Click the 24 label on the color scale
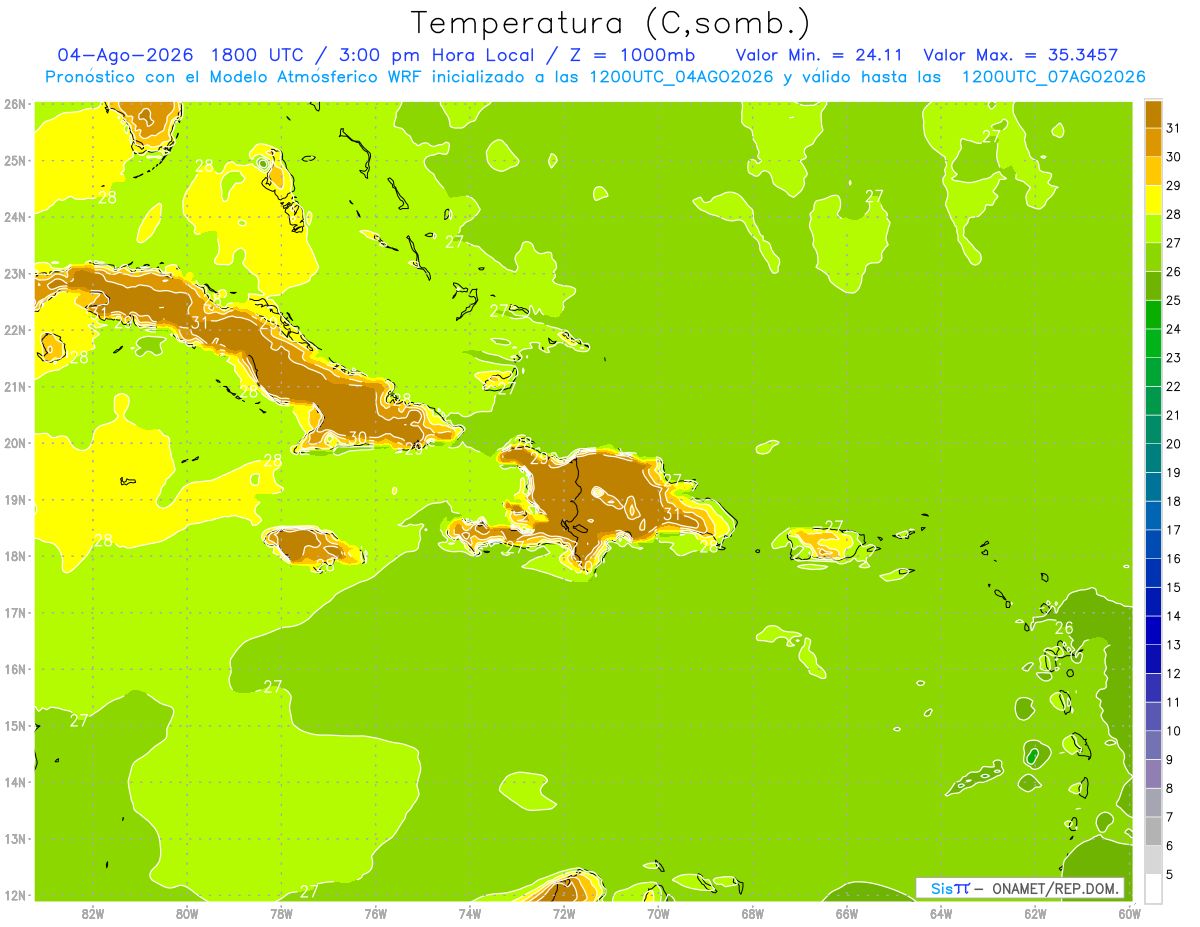This screenshot has width=1200, height=927. tap(1174, 329)
